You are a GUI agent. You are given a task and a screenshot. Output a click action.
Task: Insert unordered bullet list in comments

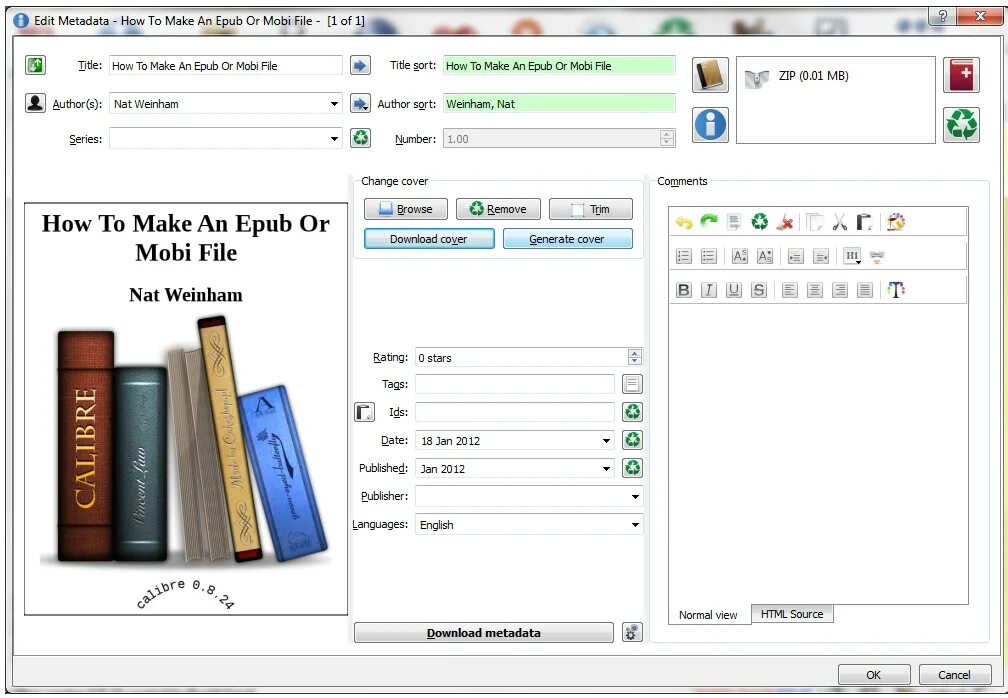tap(708, 256)
